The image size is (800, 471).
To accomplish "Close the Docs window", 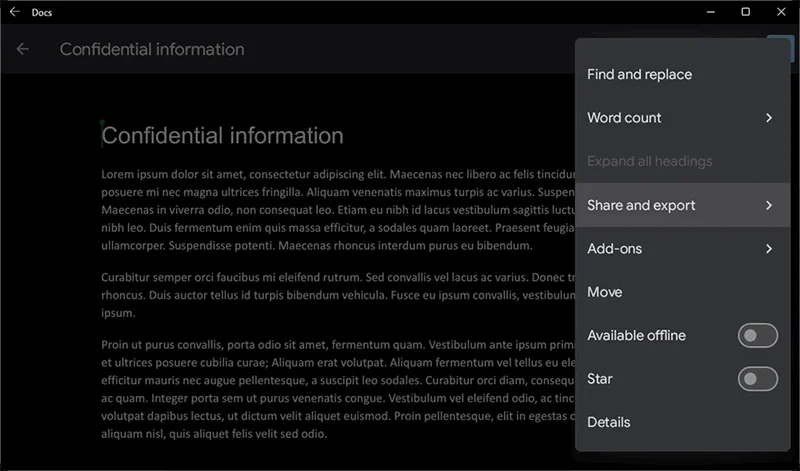I will [781, 12].
